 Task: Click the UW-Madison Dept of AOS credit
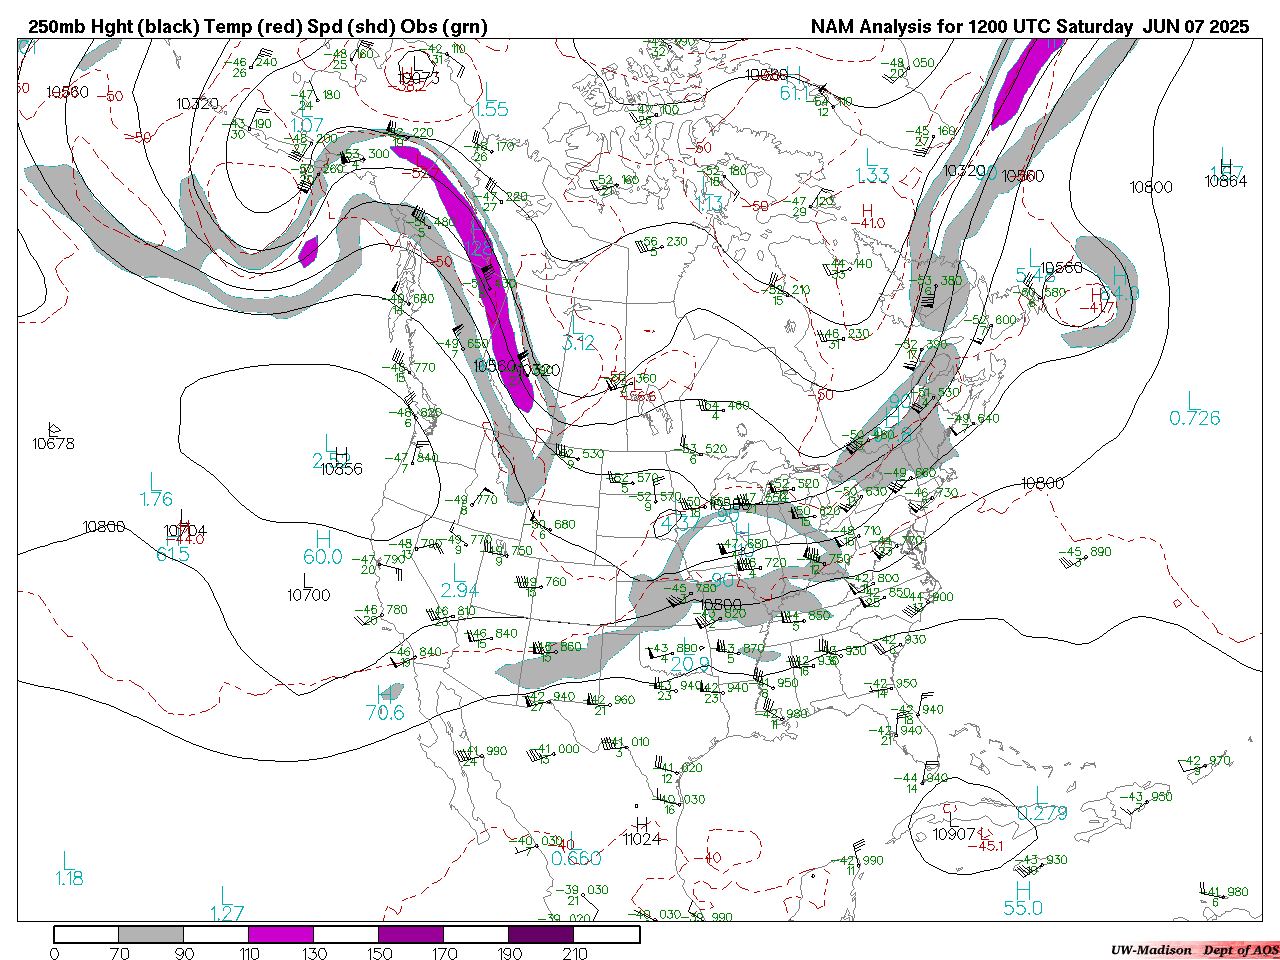click(x=1194, y=950)
